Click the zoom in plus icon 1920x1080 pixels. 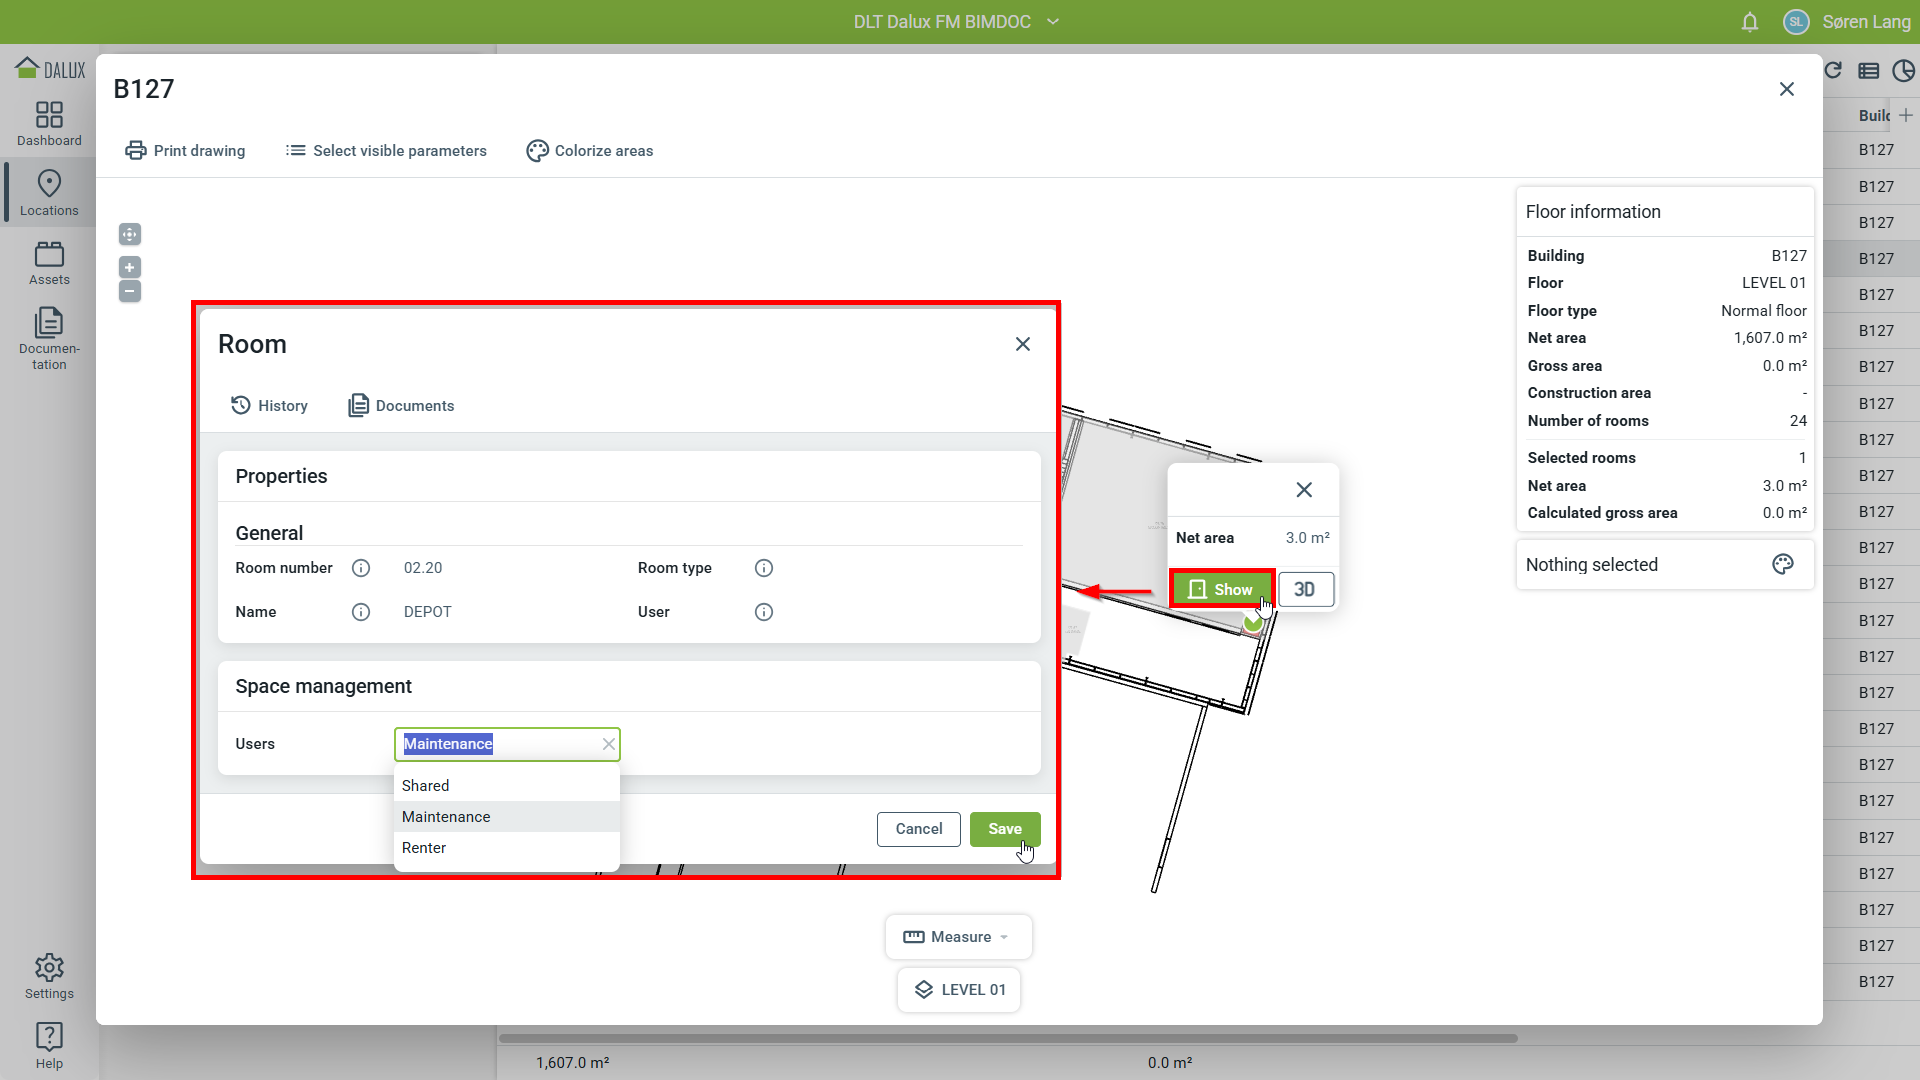[x=130, y=267]
